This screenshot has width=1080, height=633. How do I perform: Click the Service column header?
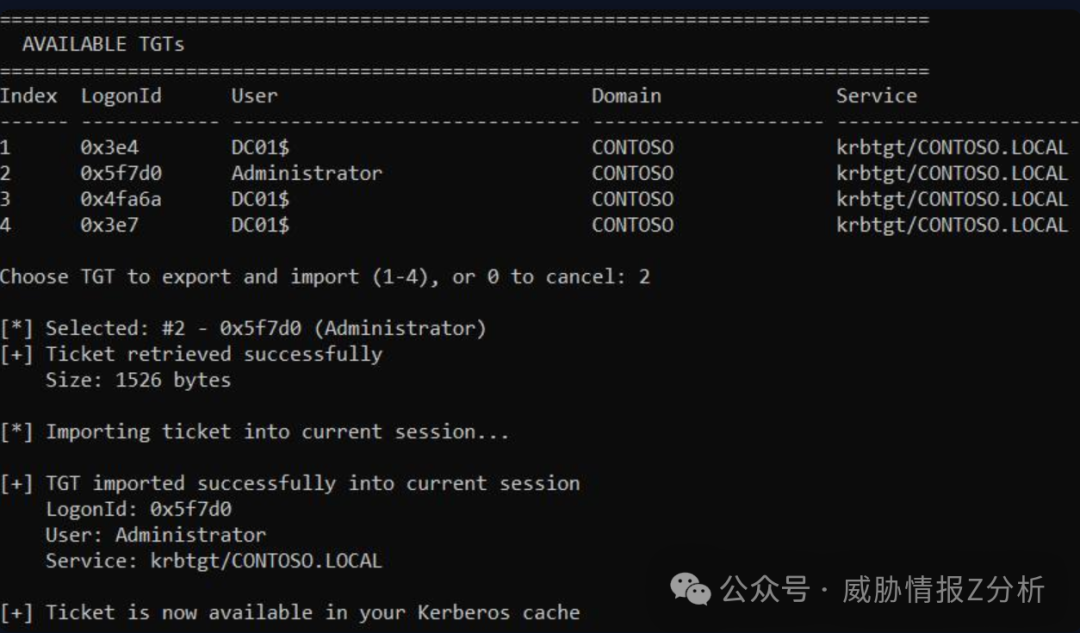[876, 96]
